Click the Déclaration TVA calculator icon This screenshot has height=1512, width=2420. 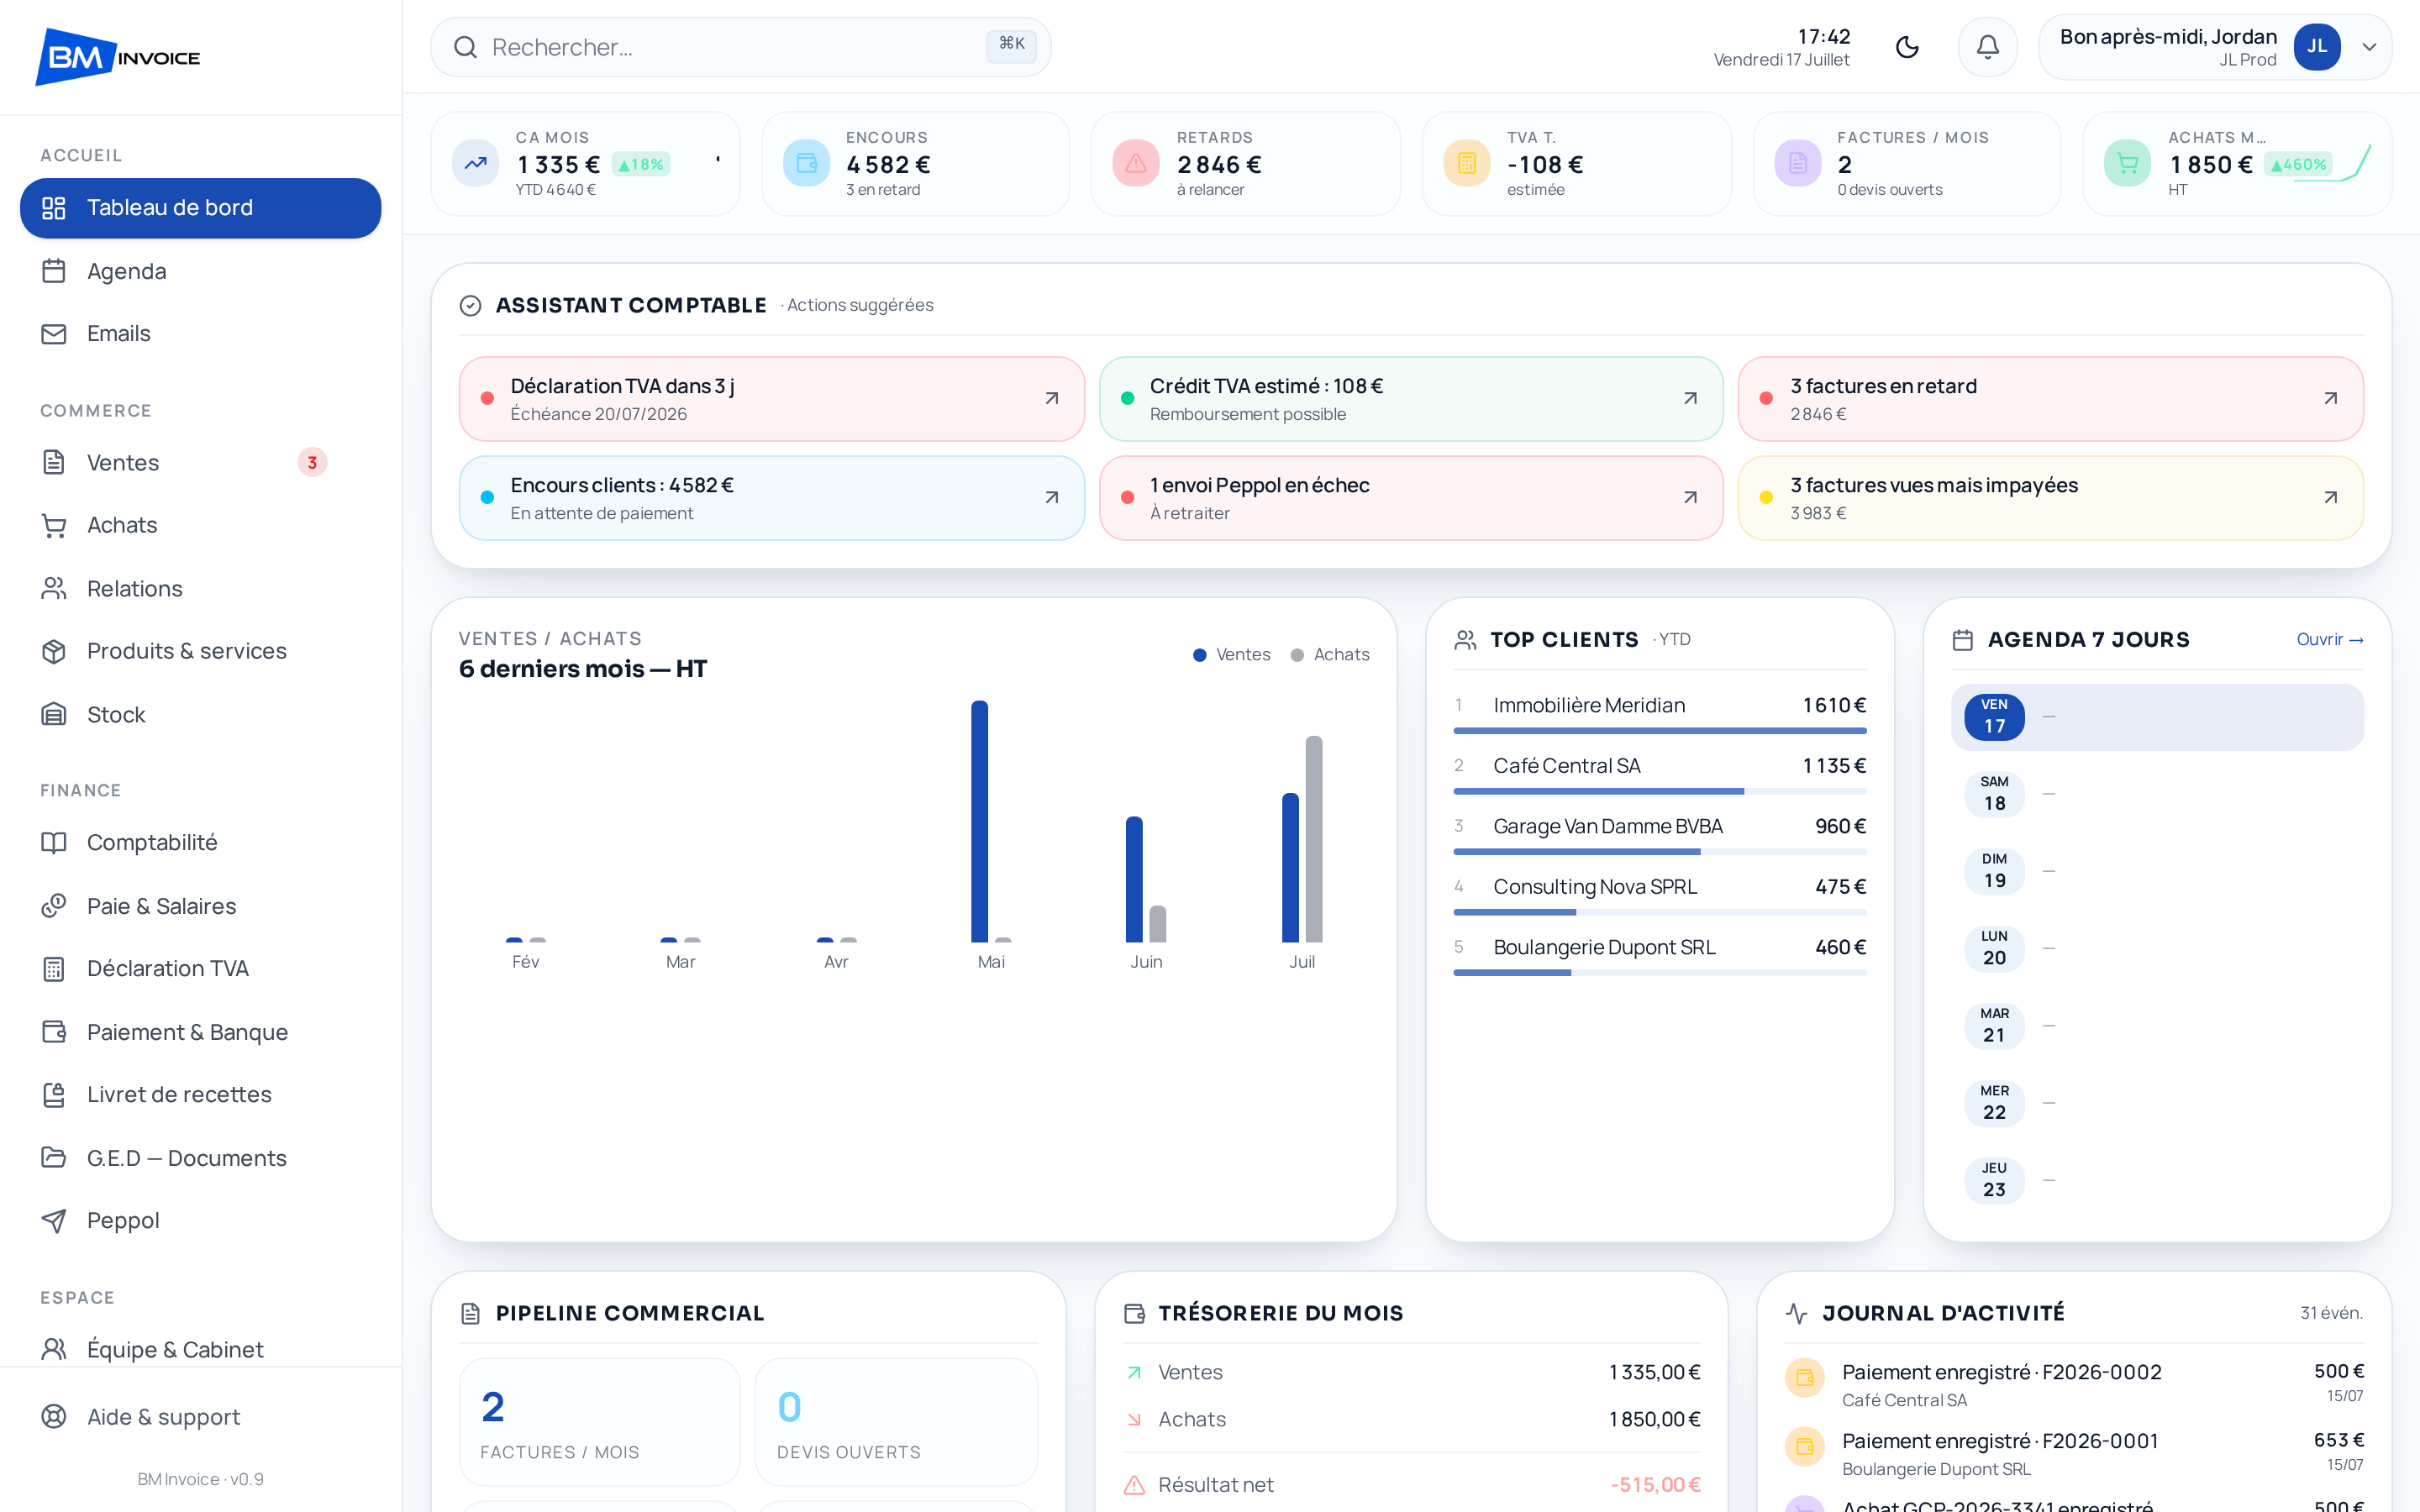click(x=54, y=968)
